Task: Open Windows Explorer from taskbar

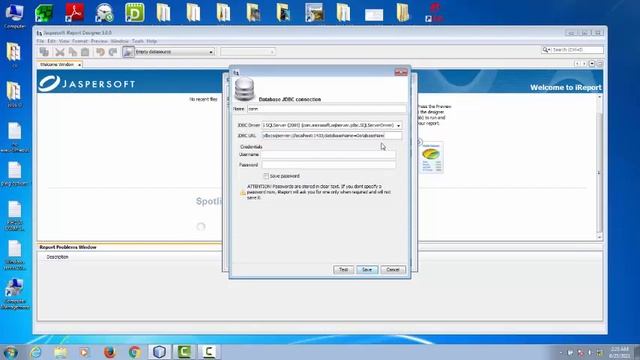Action: (60, 352)
